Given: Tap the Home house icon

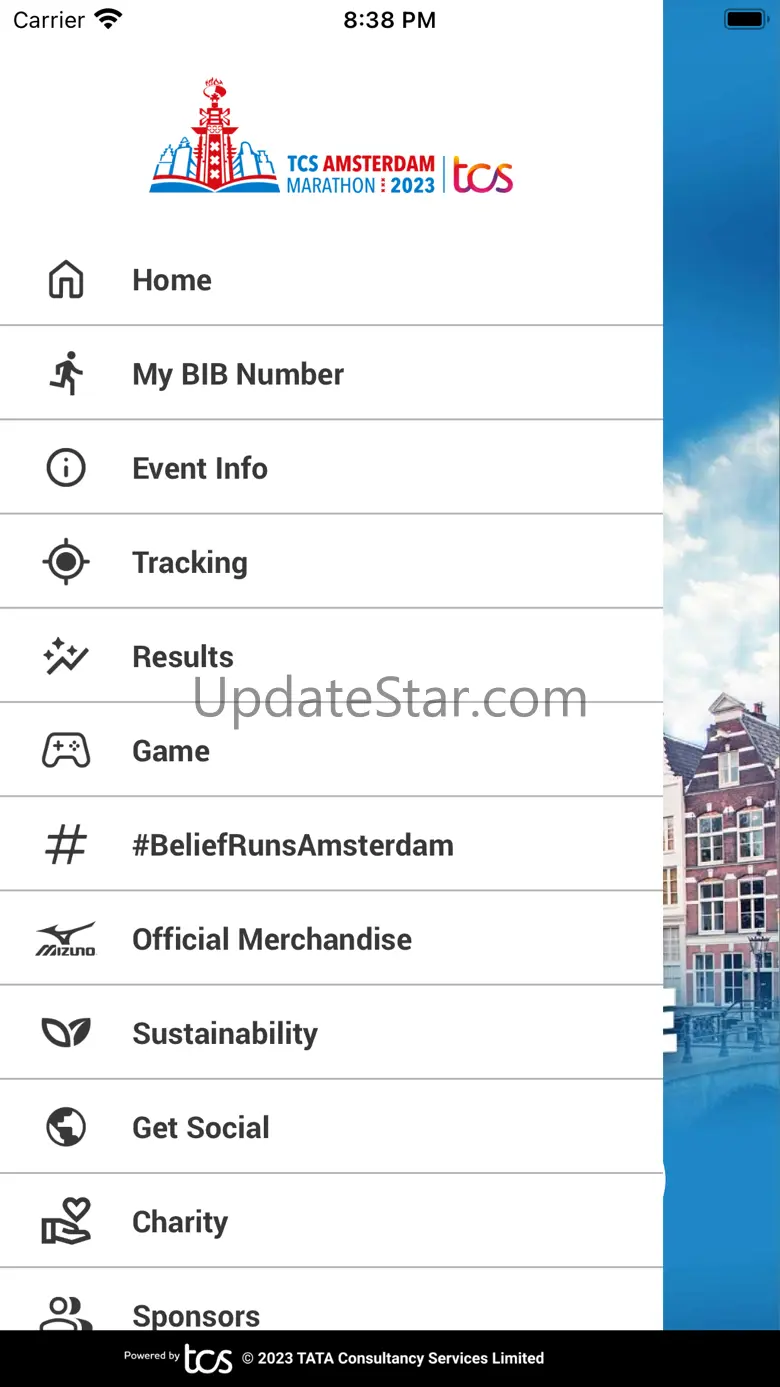Looking at the screenshot, I should click(x=66, y=280).
